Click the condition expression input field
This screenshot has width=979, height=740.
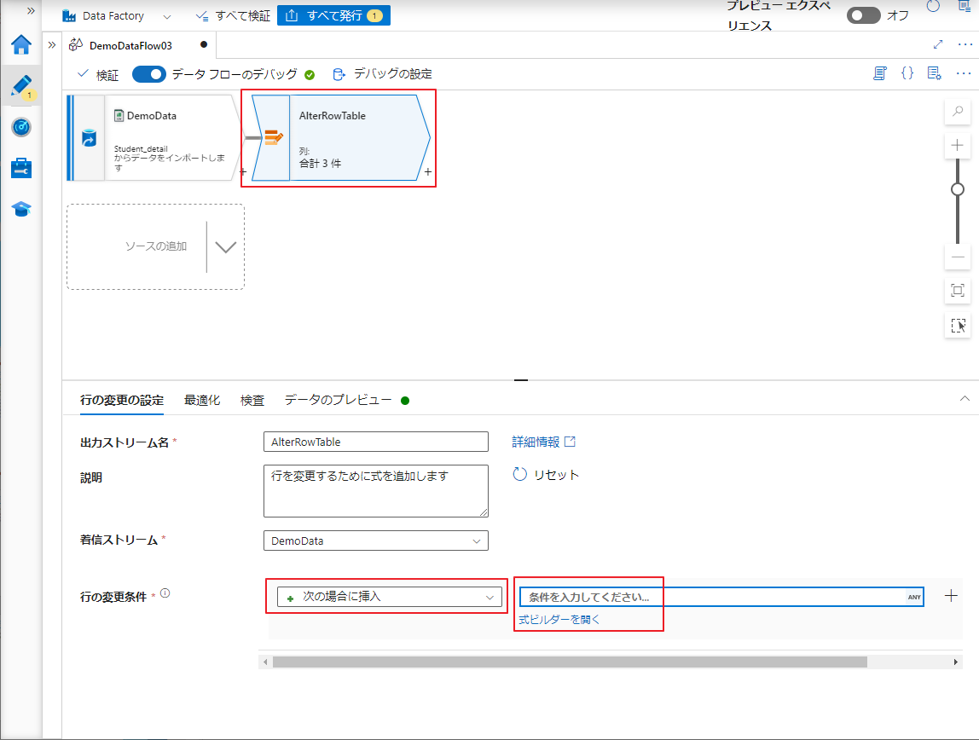tap(722, 597)
